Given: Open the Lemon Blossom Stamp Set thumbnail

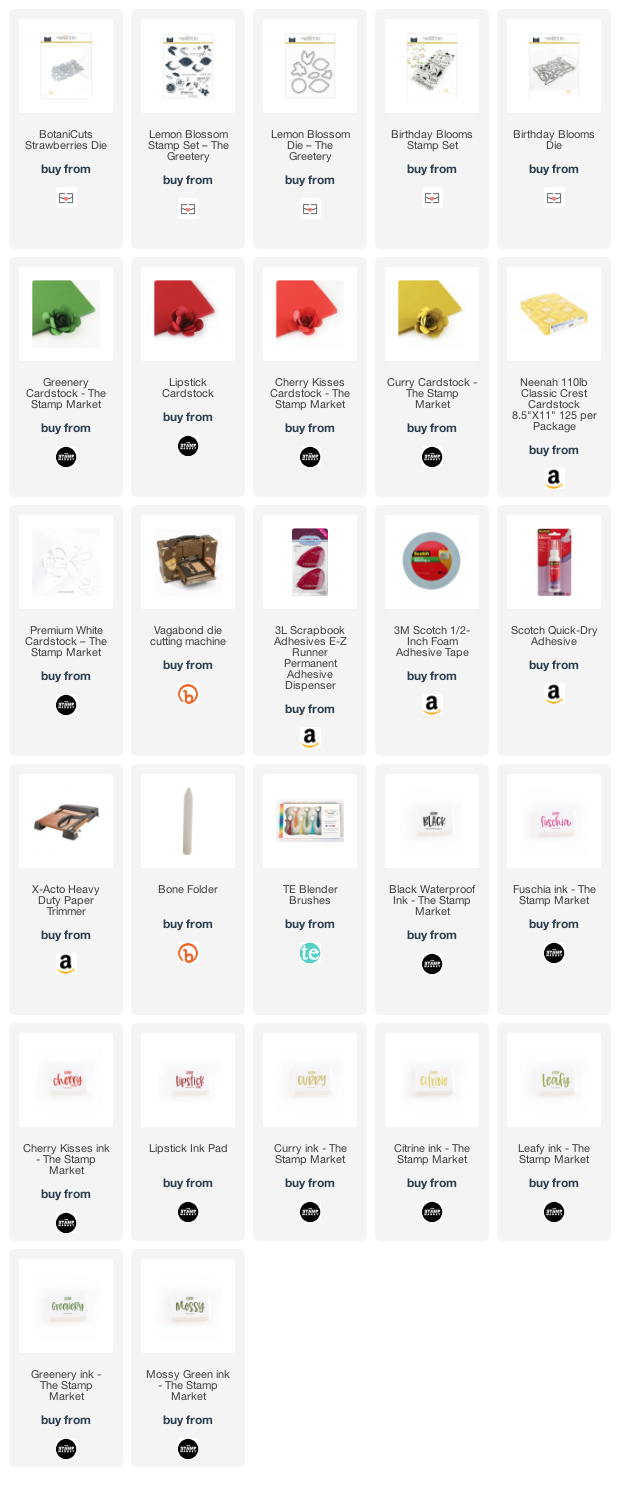Looking at the screenshot, I should point(188,66).
